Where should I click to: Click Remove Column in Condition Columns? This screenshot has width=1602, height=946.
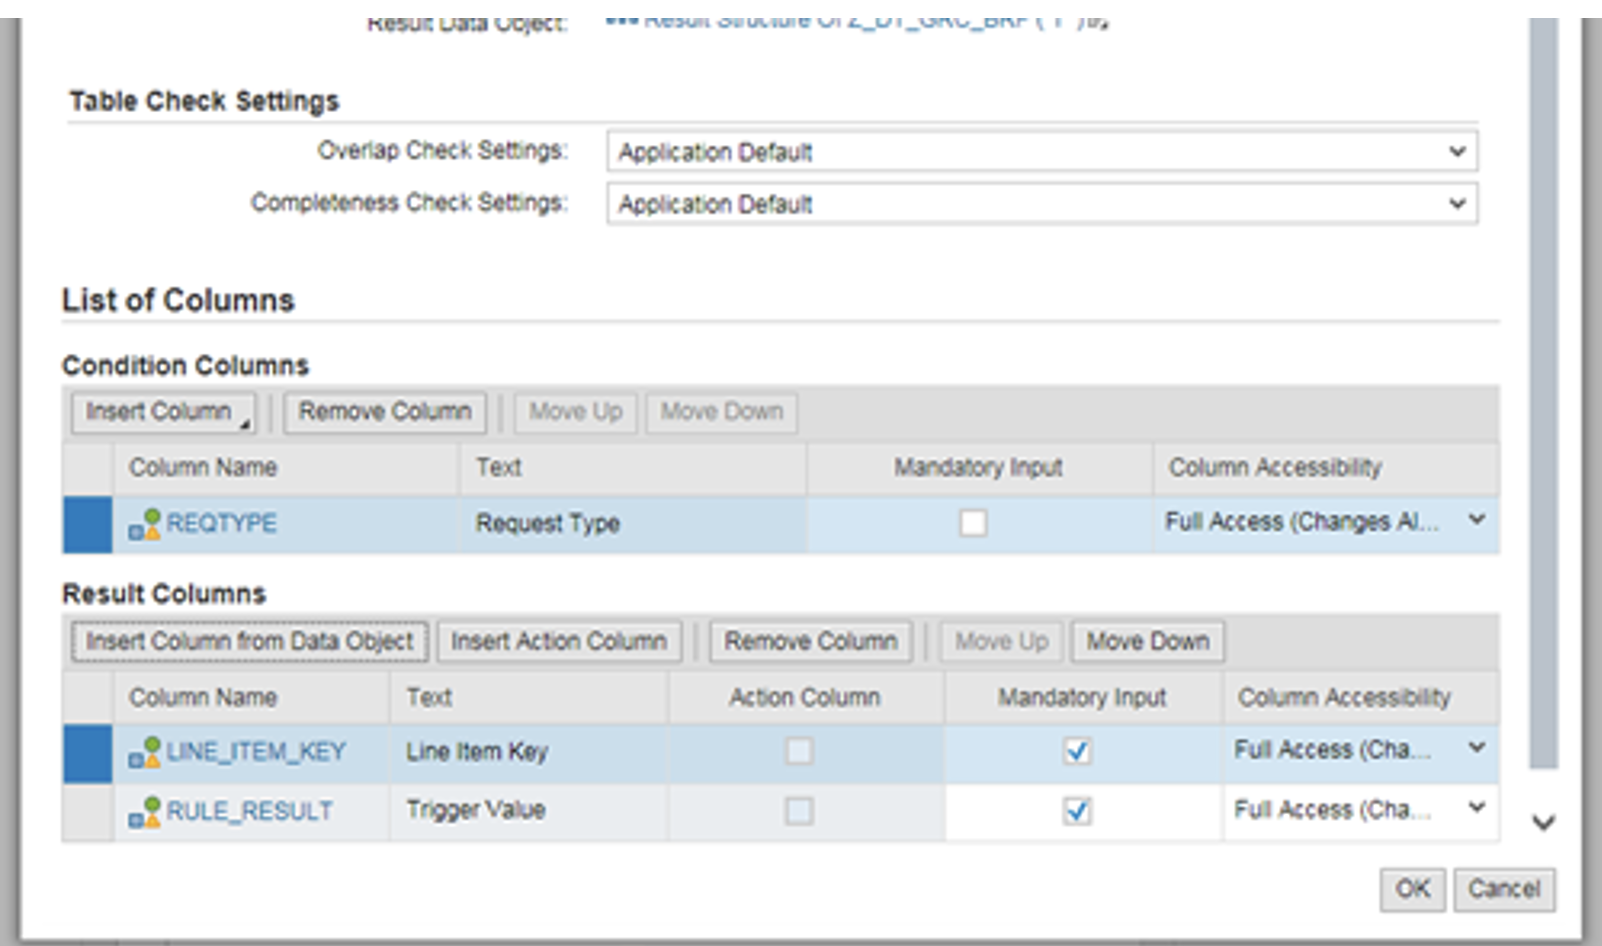[385, 412]
